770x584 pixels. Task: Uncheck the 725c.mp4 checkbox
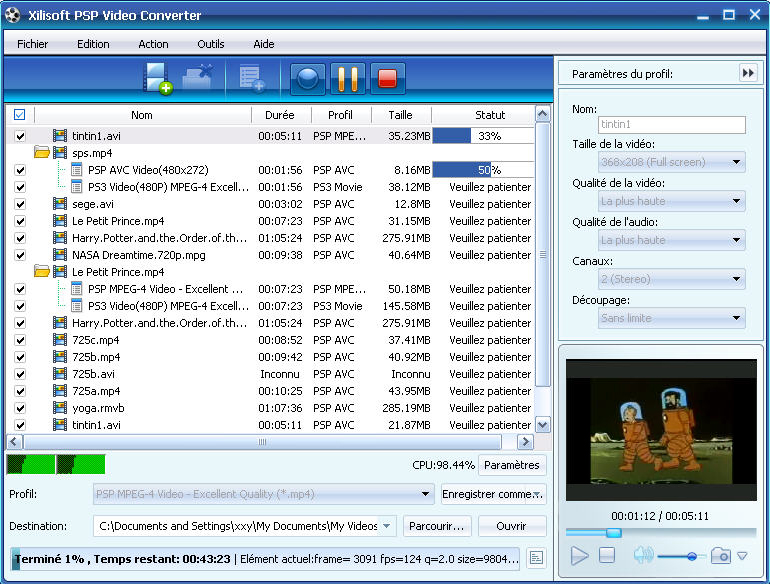point(20,340)
